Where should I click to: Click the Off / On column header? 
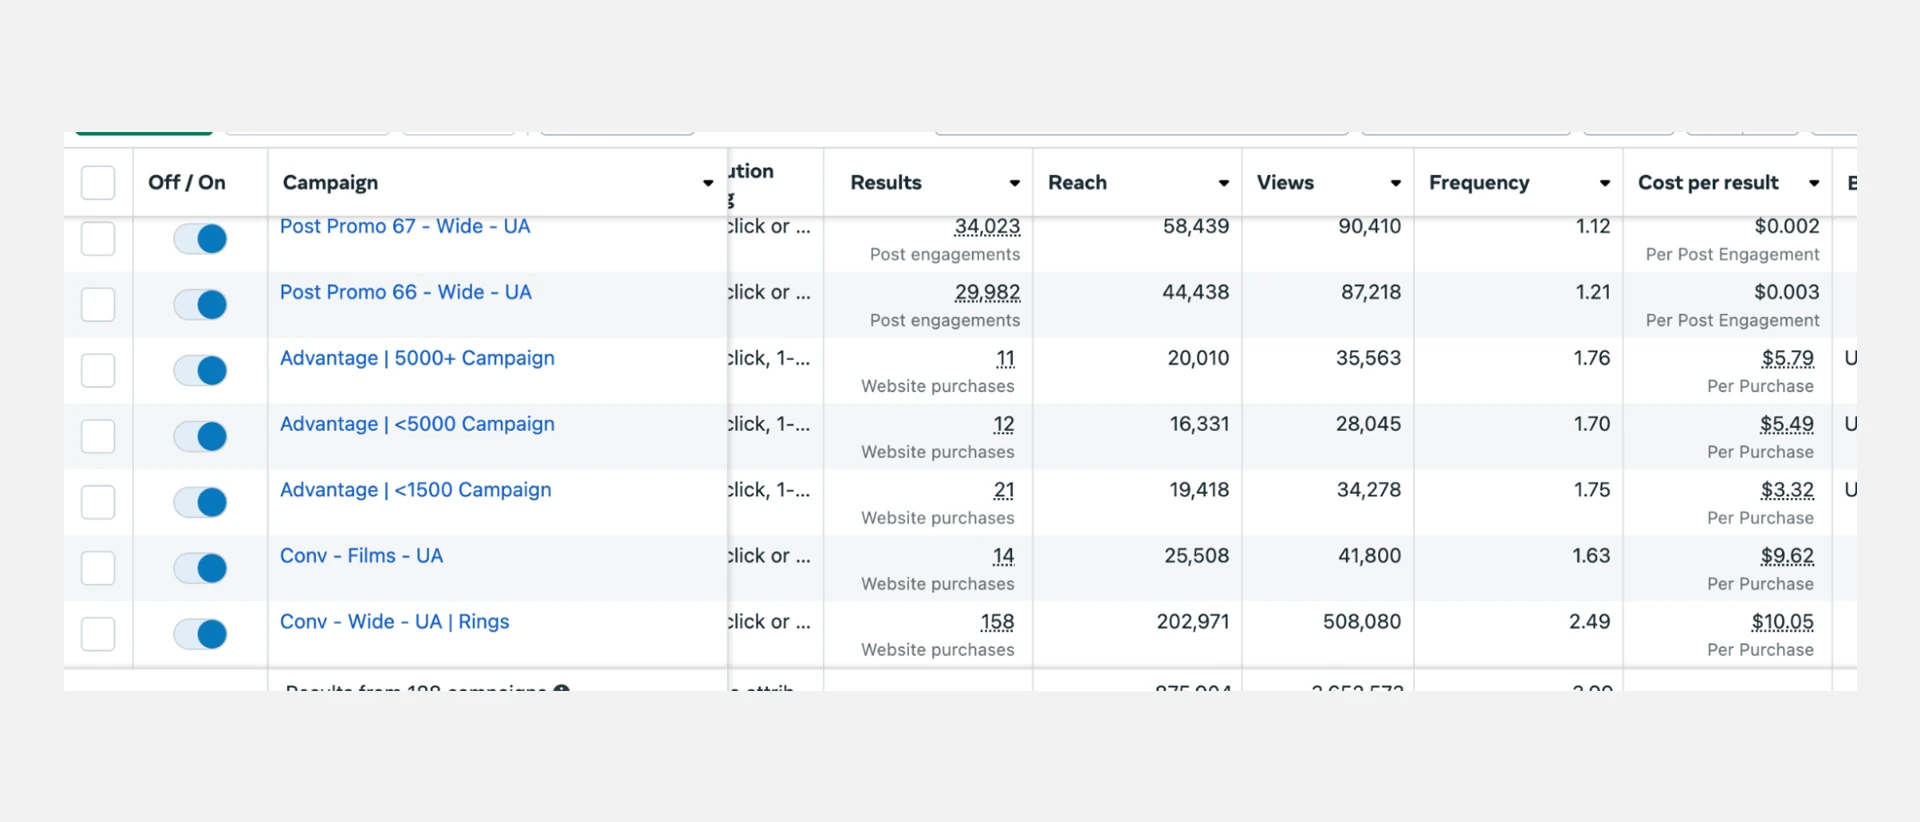(187, 183)
